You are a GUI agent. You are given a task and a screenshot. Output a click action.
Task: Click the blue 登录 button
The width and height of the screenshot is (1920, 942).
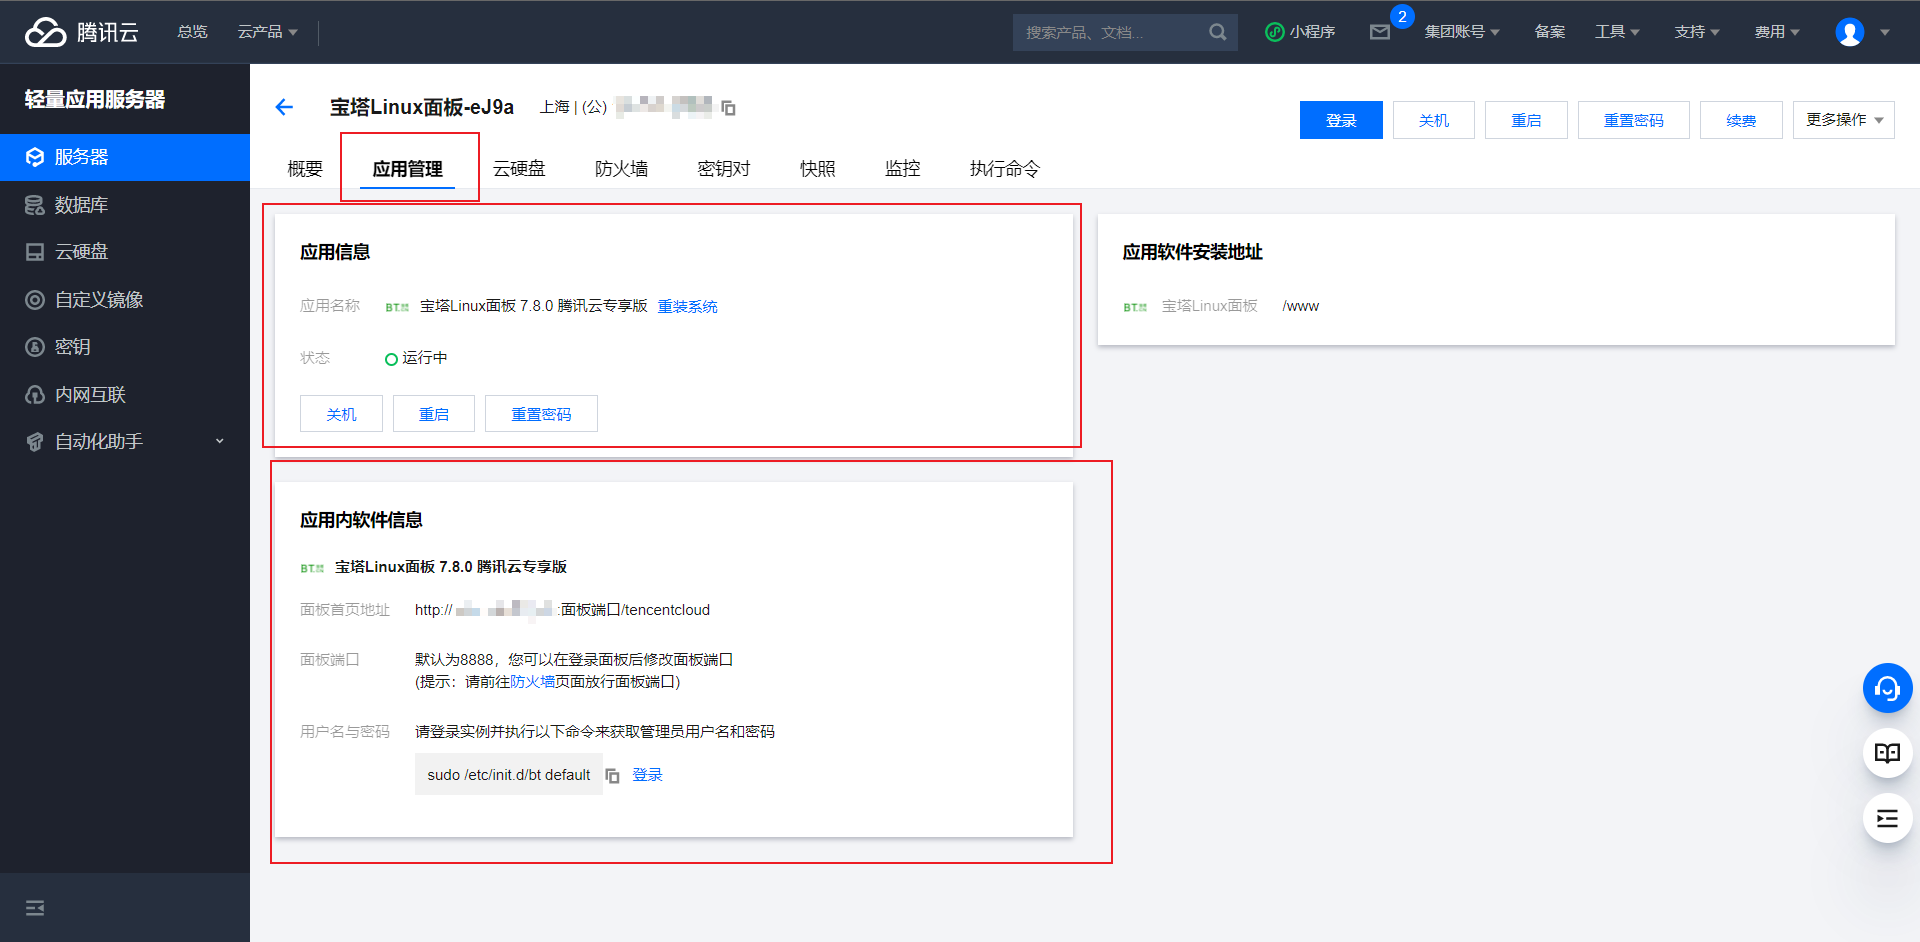[x=1341, y=120]
